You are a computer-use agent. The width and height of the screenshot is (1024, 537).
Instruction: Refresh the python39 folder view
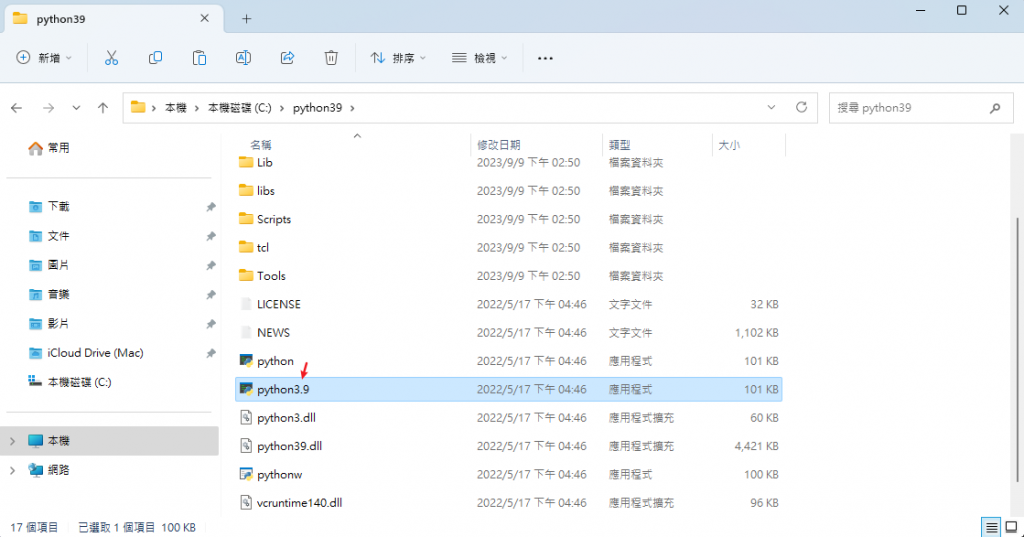[x=801, y=107]
